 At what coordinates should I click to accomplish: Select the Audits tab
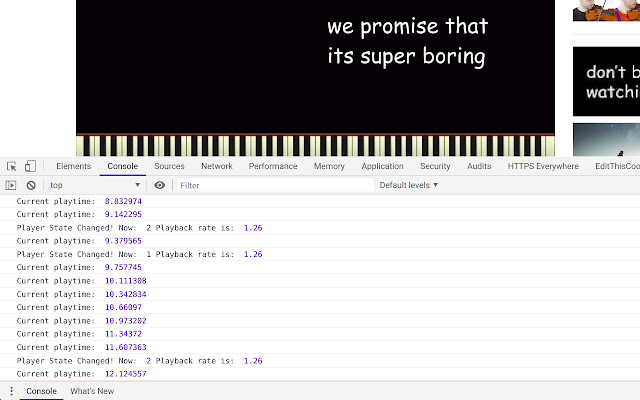point(479,167)
